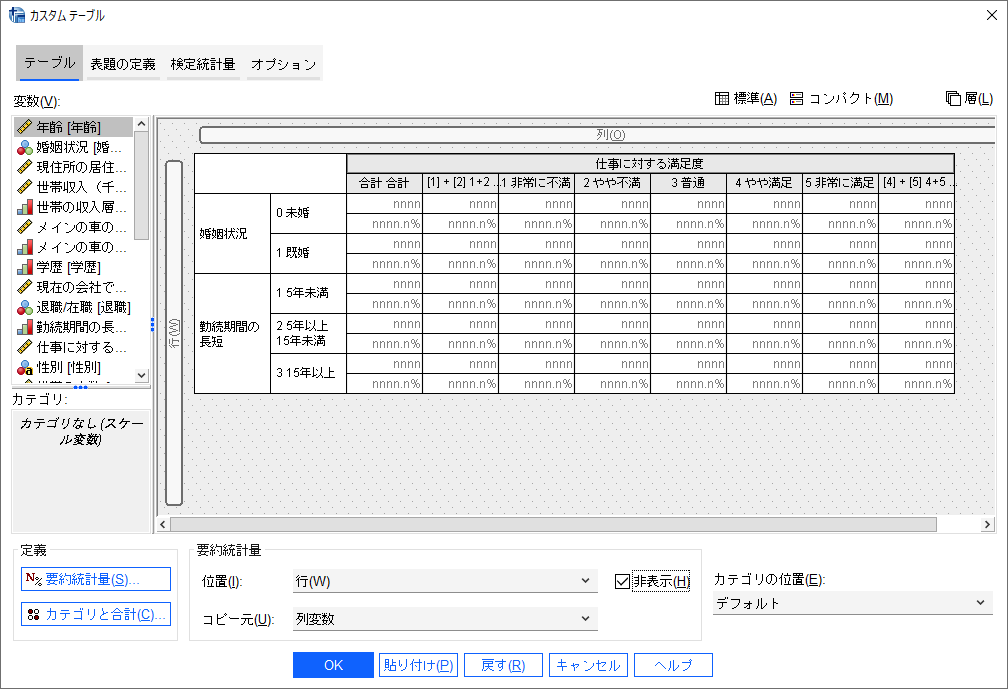This screenshot has height=689, width=1008.
Task: Go to the オプション tab
Action: (x=283, y=64)
